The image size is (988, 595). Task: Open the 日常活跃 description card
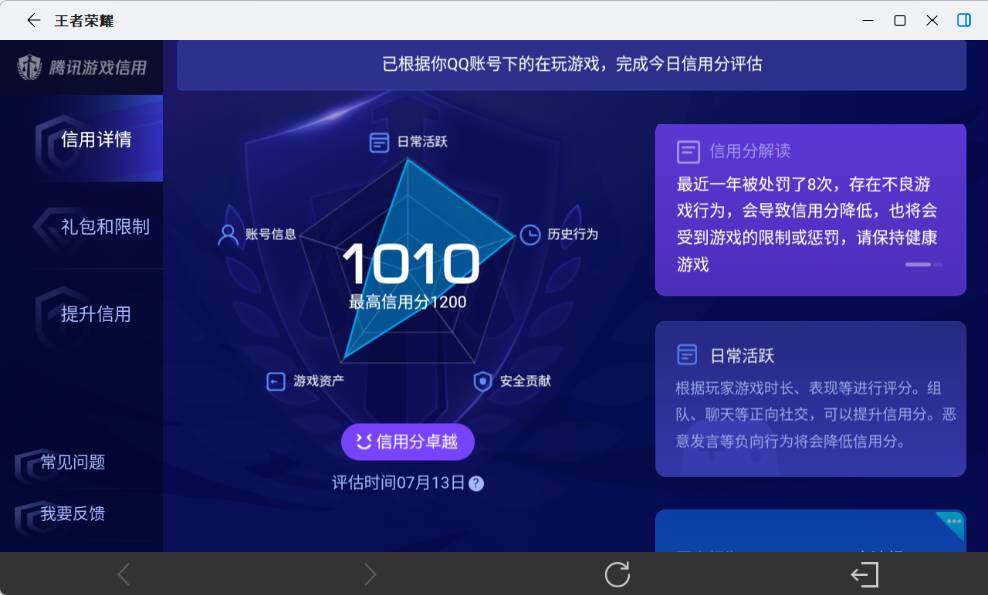coord(810,399)
